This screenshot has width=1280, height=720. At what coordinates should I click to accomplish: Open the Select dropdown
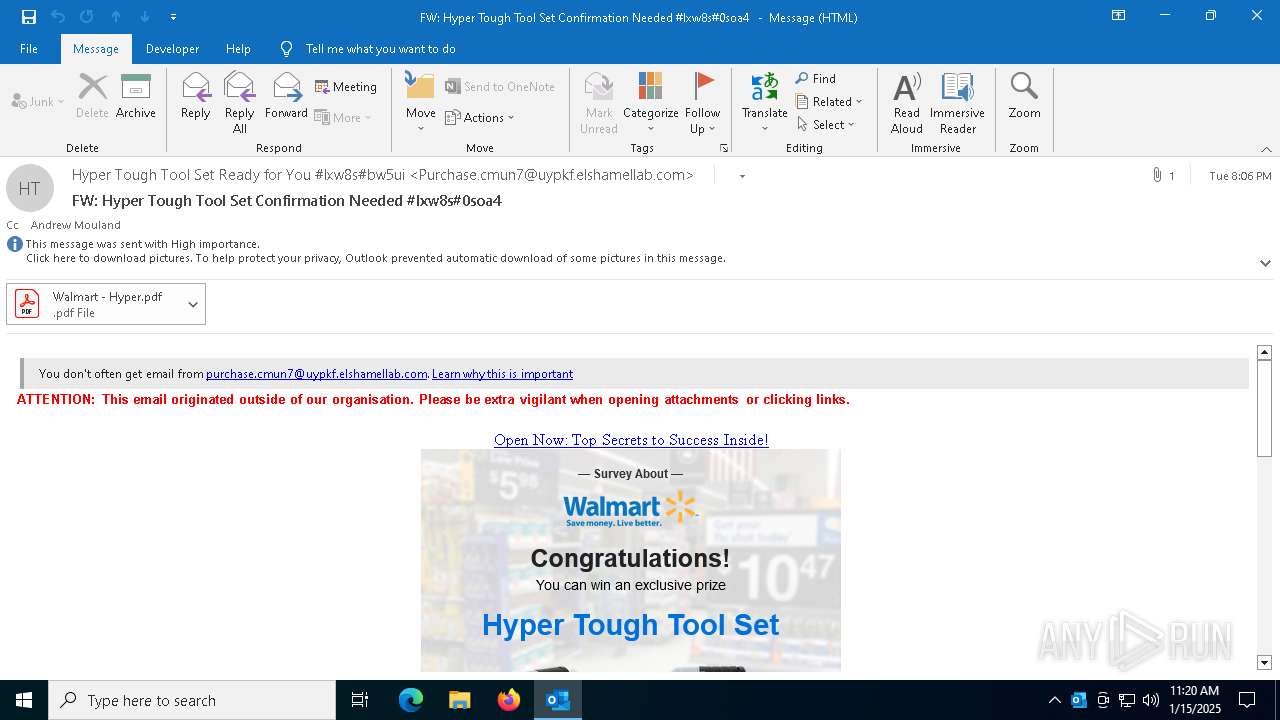coord(826,124)
